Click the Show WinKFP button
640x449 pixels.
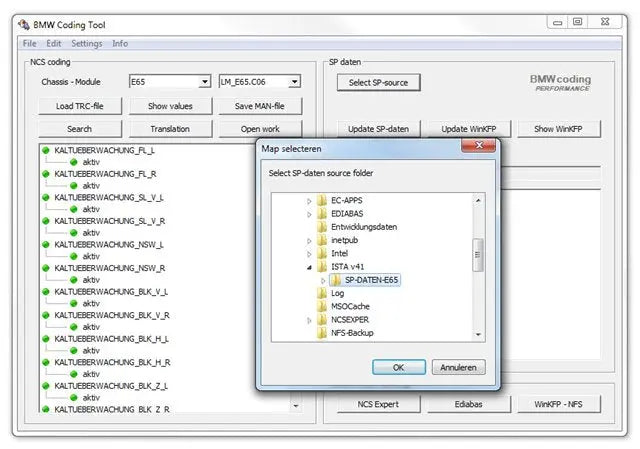[558, 129]
